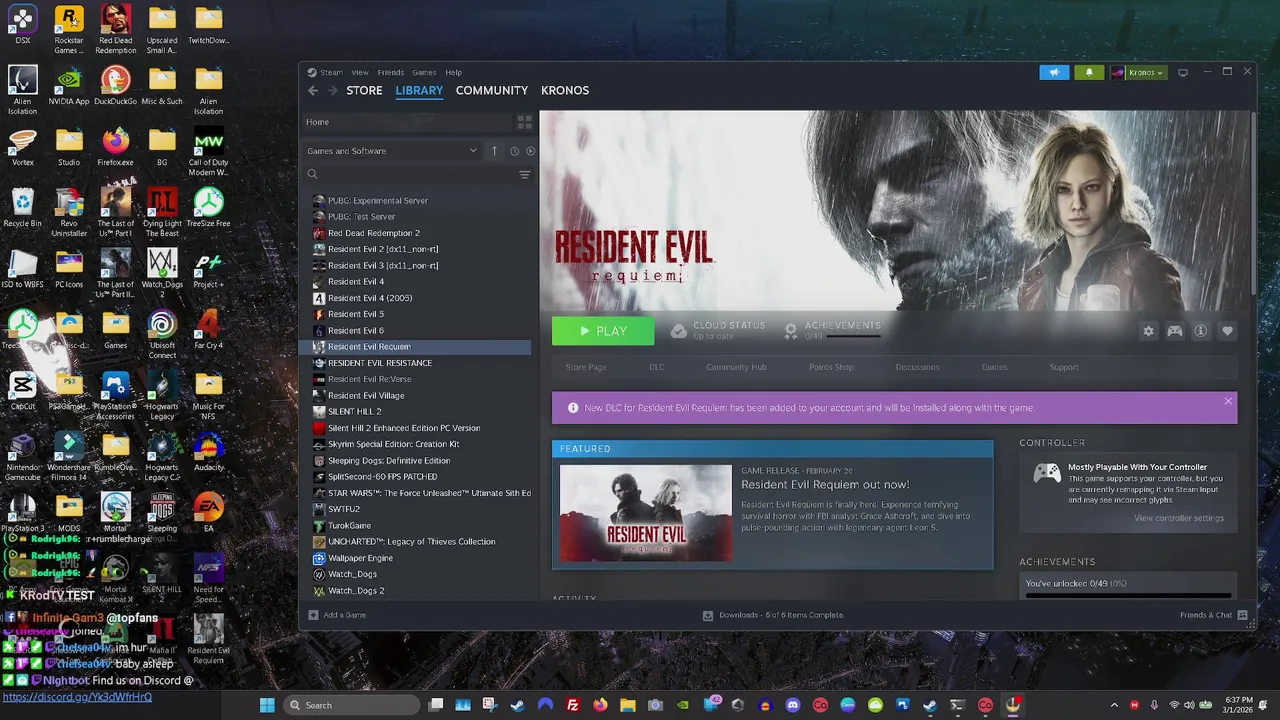Switch library to grid collections view
Image resolution: width=1280 pixels, height=720 pixels.
[x=524, y=122]
